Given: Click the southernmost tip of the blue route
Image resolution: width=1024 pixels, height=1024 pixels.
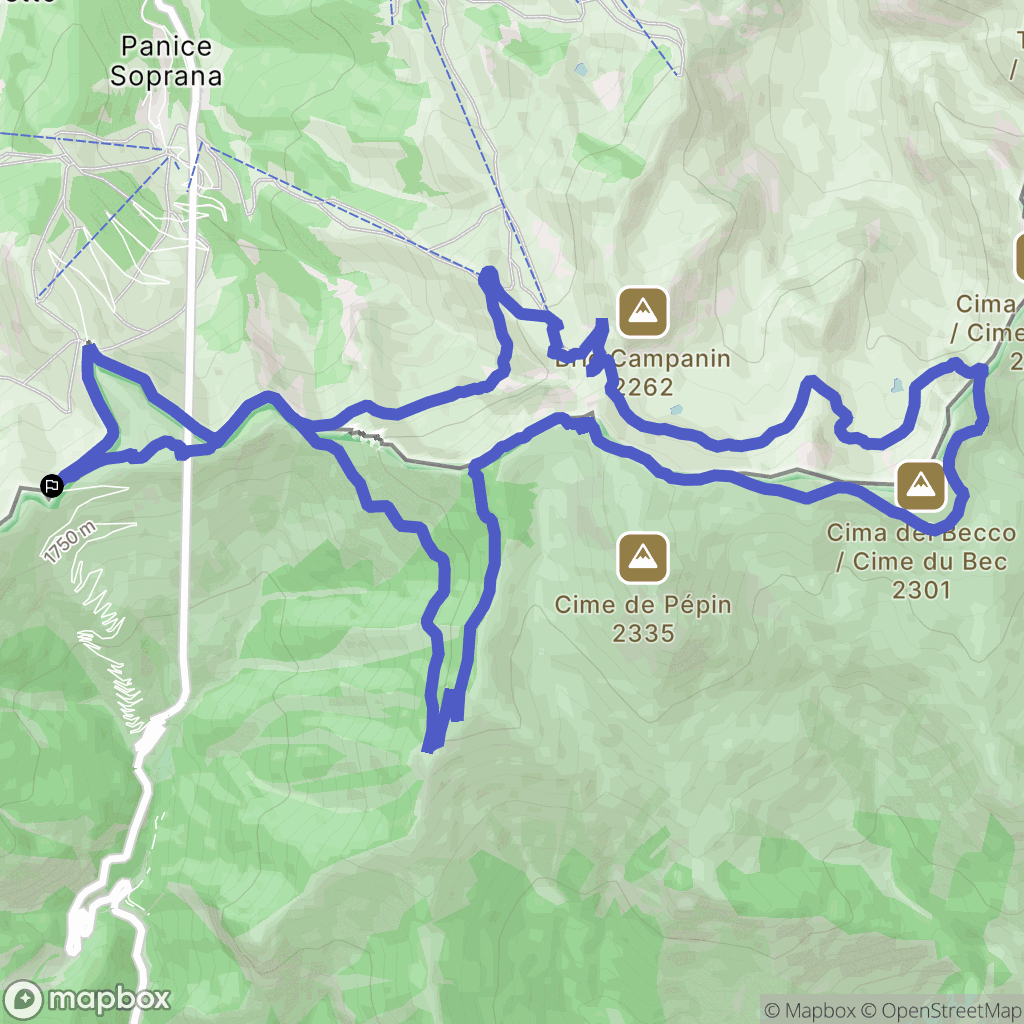Looking at the screenshot, I should [x=429, y=748].
